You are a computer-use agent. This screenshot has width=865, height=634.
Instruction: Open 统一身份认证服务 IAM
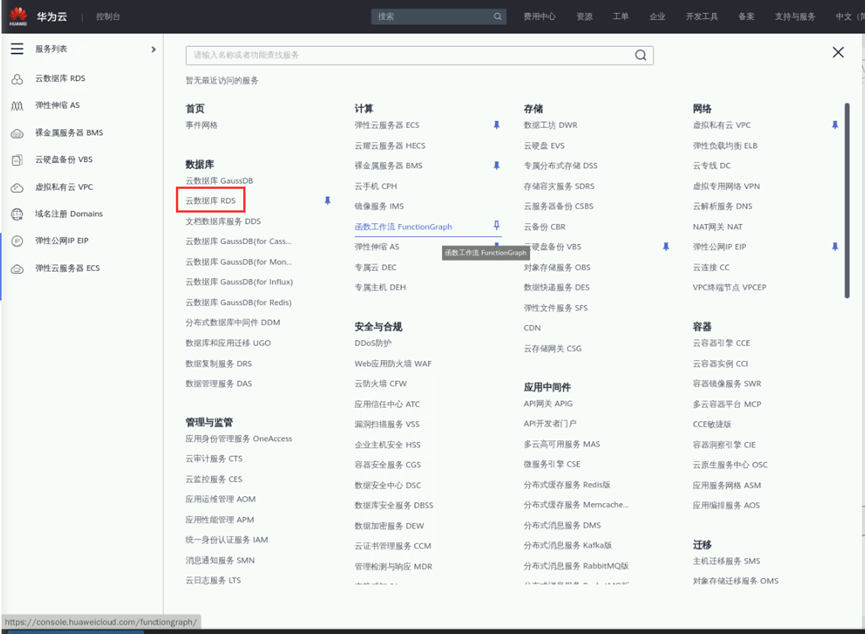coord(226,540)
